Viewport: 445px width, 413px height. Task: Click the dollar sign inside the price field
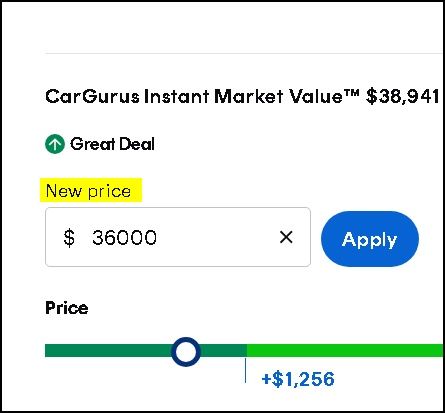pos(69,238)
